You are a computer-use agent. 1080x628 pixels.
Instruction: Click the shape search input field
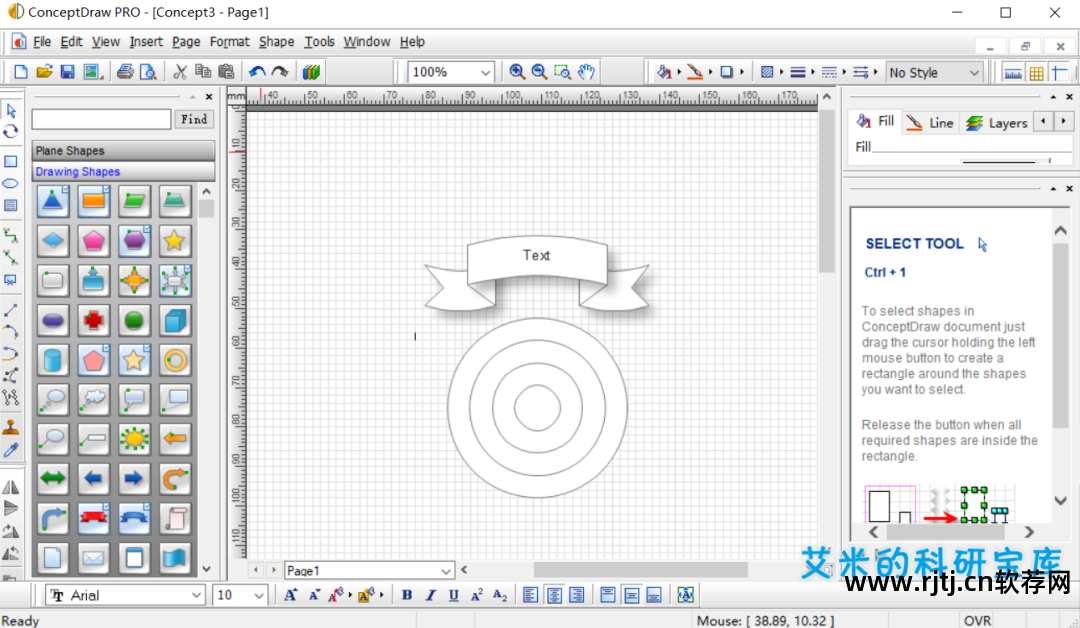101,119
